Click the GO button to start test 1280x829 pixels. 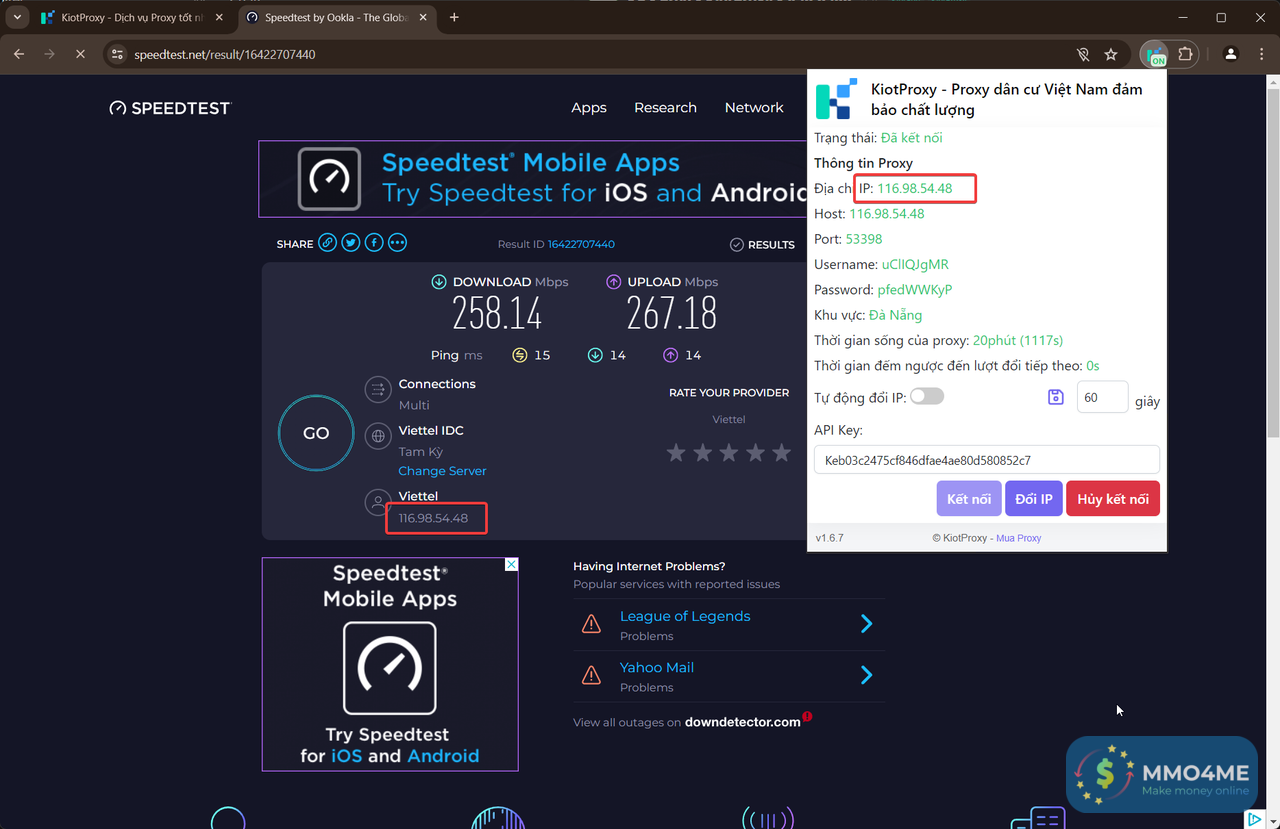point(316,433)
